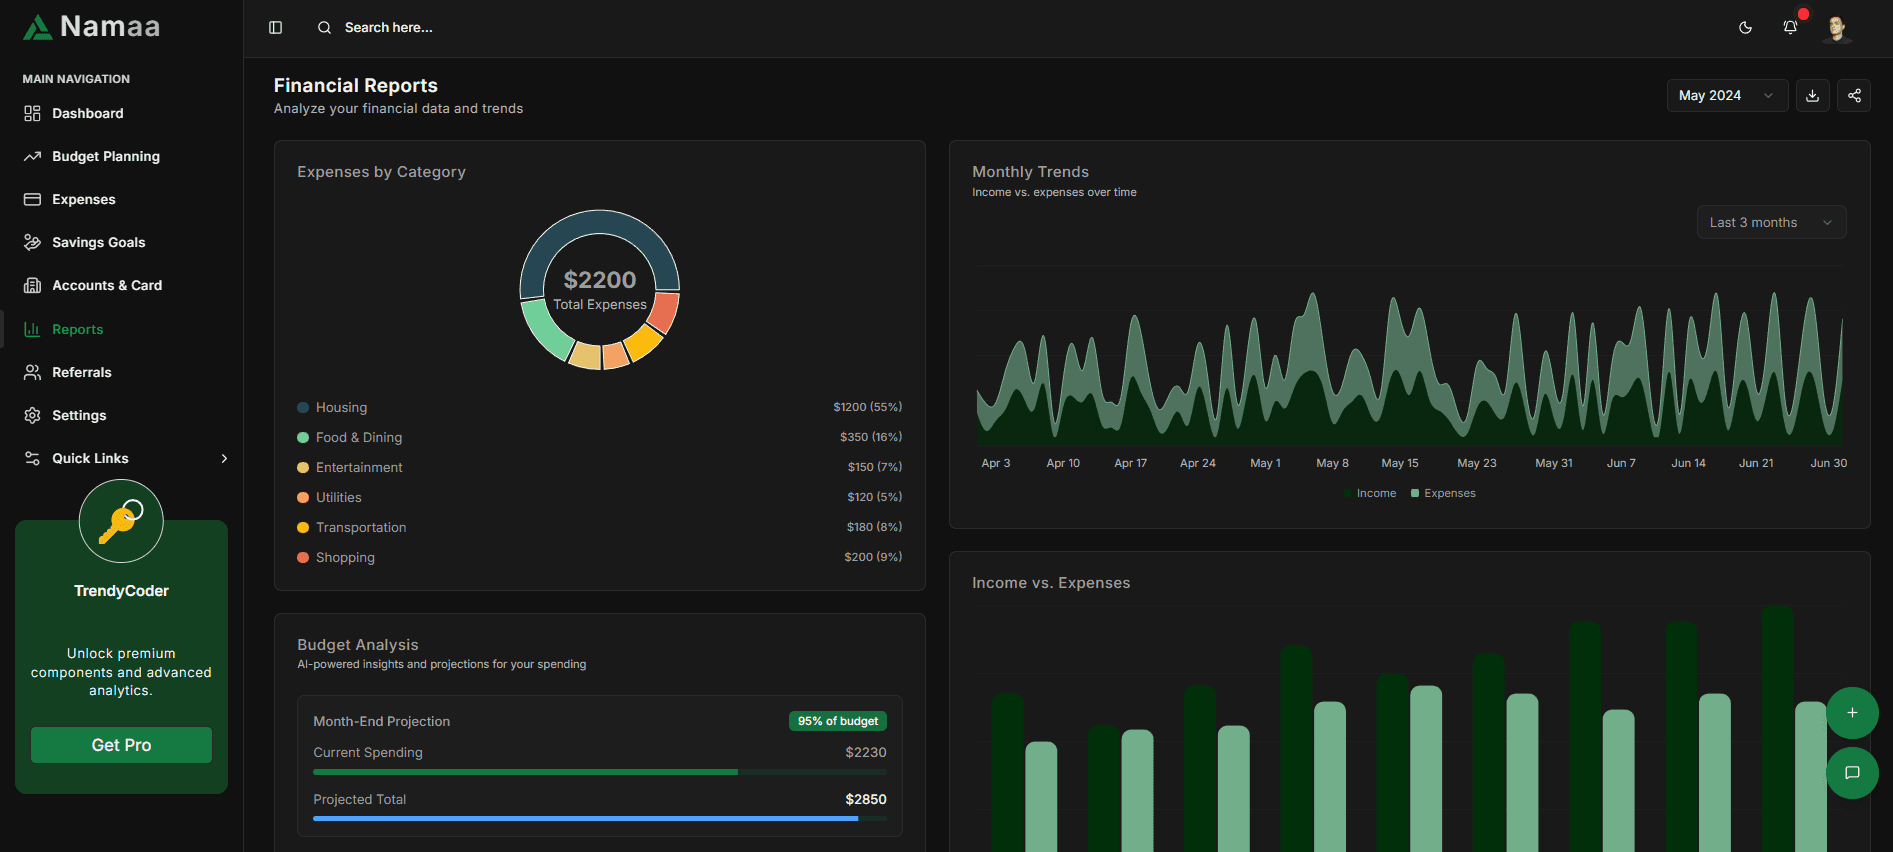Click the Current Spending progress bar

599,772
